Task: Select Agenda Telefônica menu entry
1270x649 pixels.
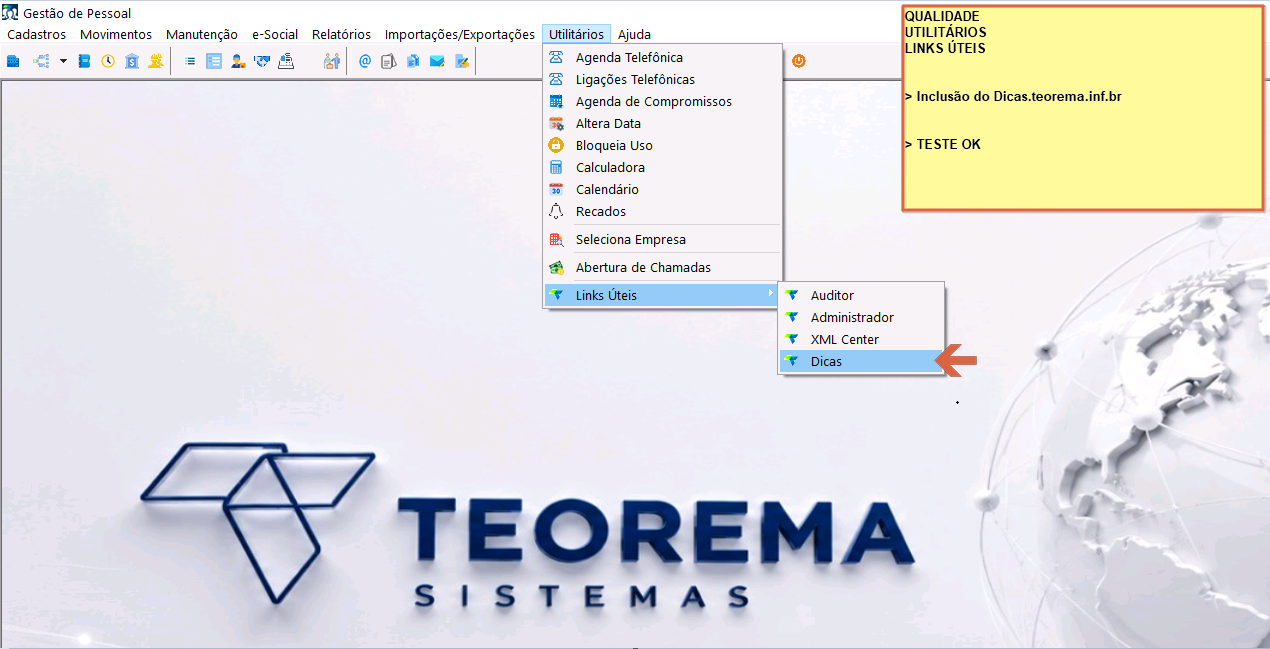Action: (662, 57)
